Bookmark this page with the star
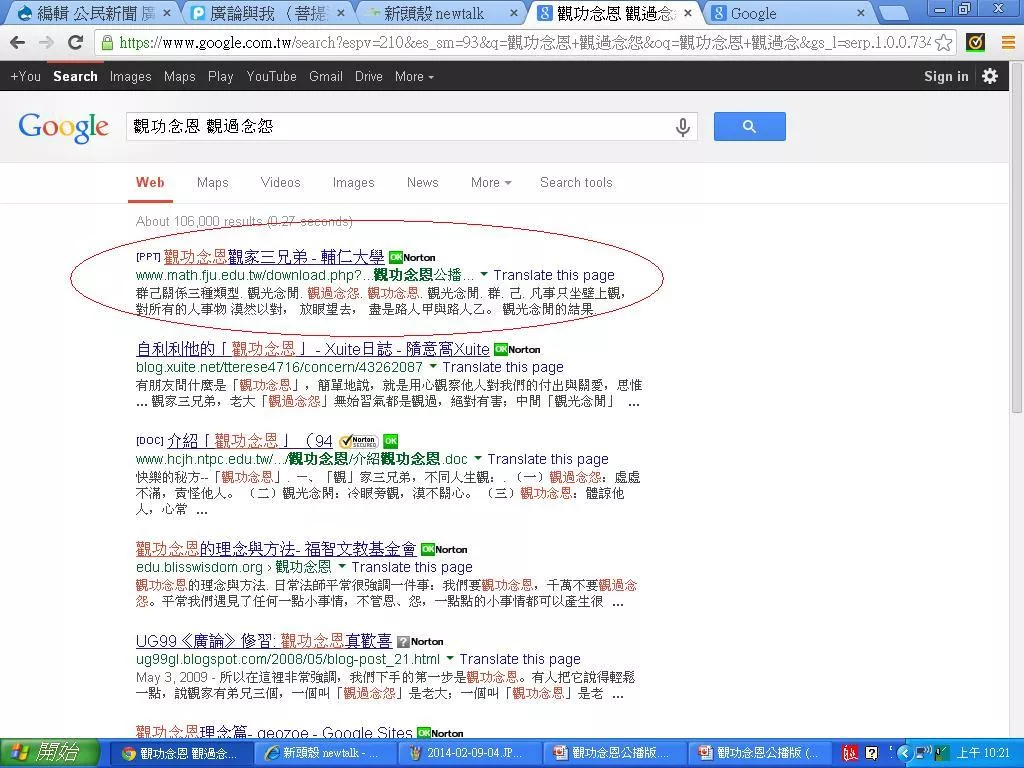The width and height of the screenshot is (1024, 768). pos(943,43)
